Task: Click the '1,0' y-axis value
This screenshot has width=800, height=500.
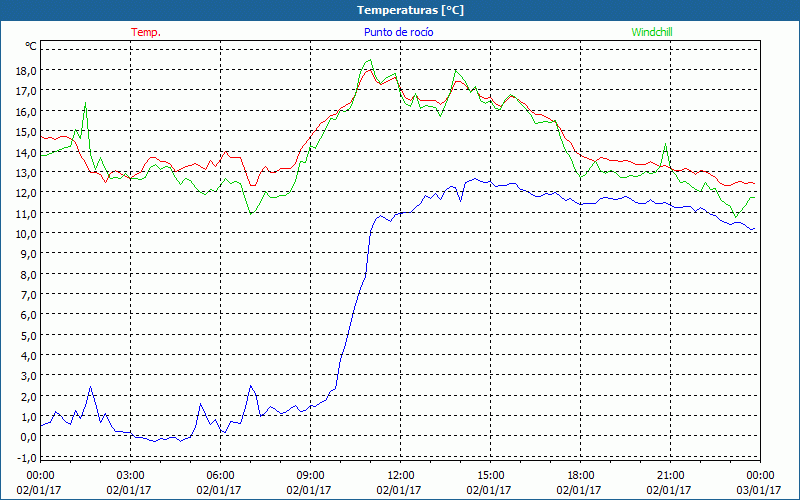Action: (29, 417)
